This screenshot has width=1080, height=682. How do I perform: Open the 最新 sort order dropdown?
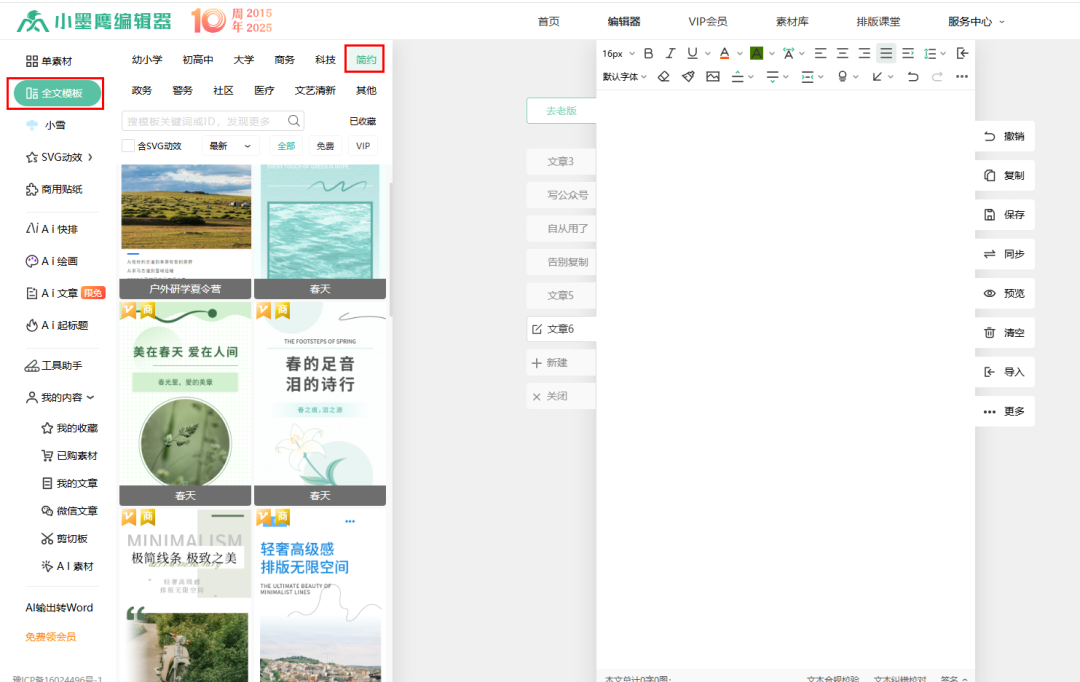point(230,146)
